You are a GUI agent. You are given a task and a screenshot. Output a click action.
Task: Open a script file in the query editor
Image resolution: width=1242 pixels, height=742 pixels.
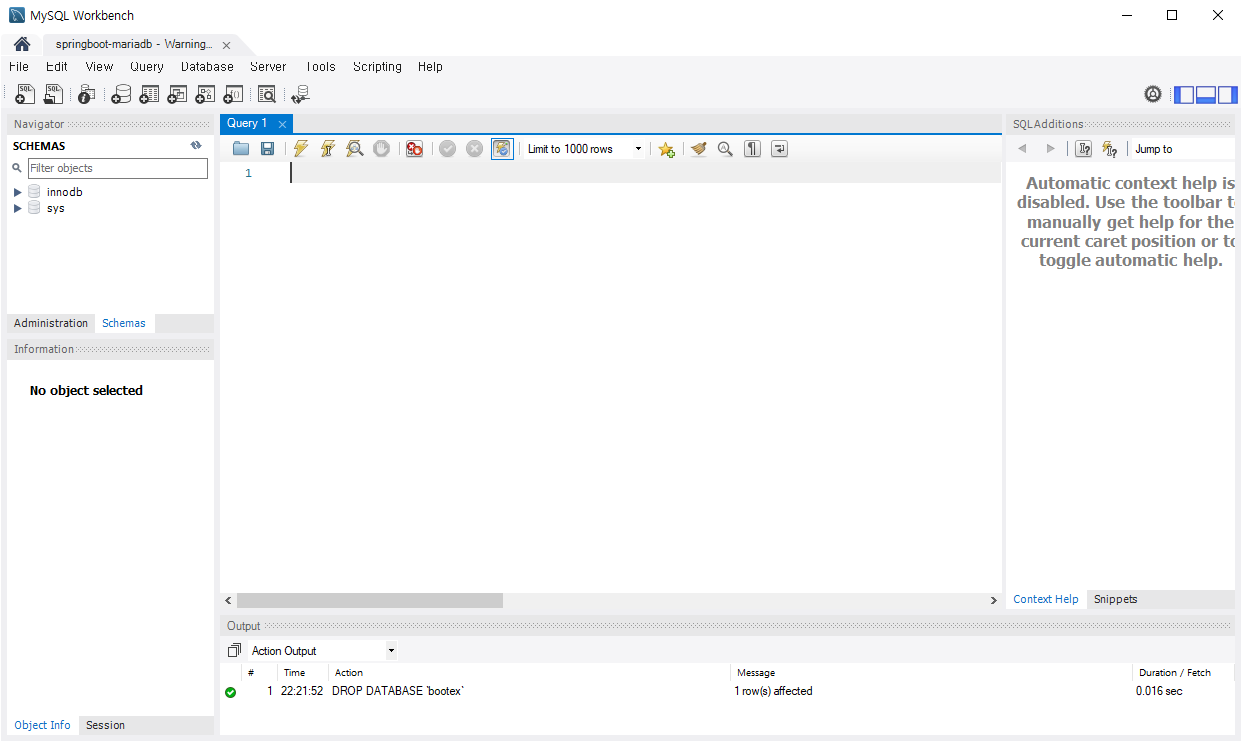point(241,149)
